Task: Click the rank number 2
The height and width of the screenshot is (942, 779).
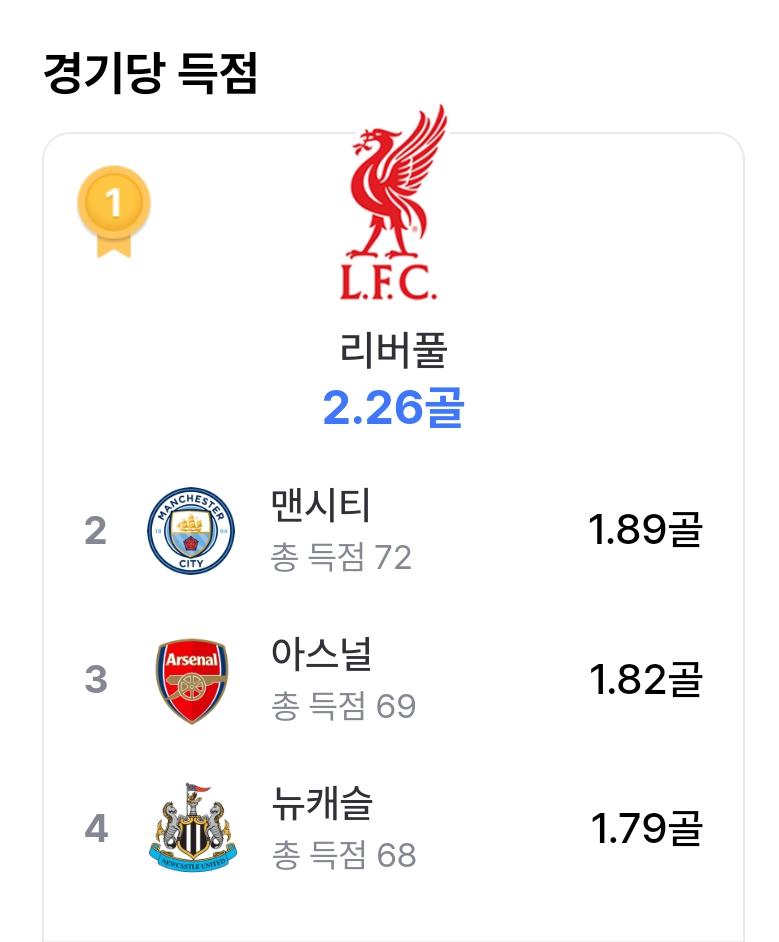Action: tap(95, 531)
